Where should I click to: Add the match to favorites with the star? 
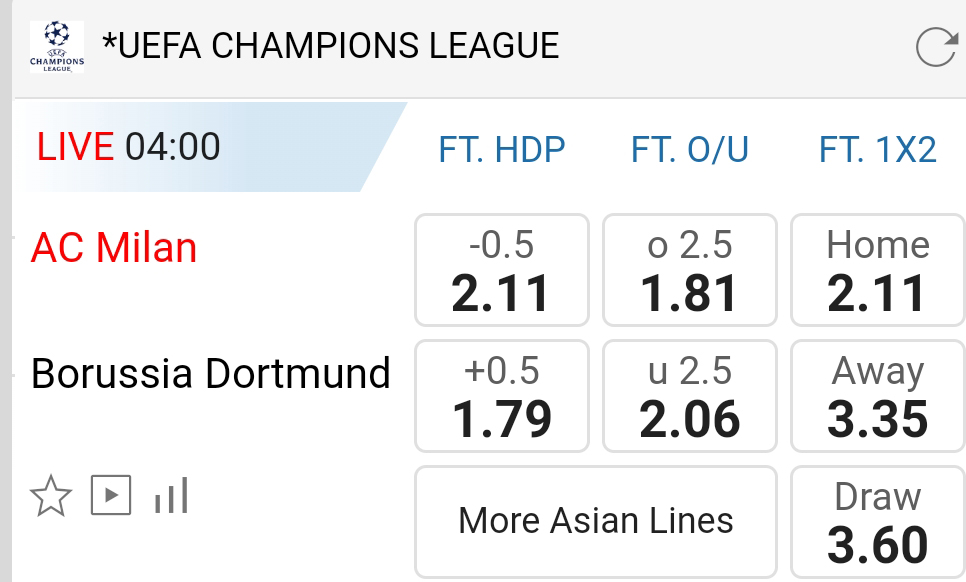pyautogui.click(x=51, y=495)
